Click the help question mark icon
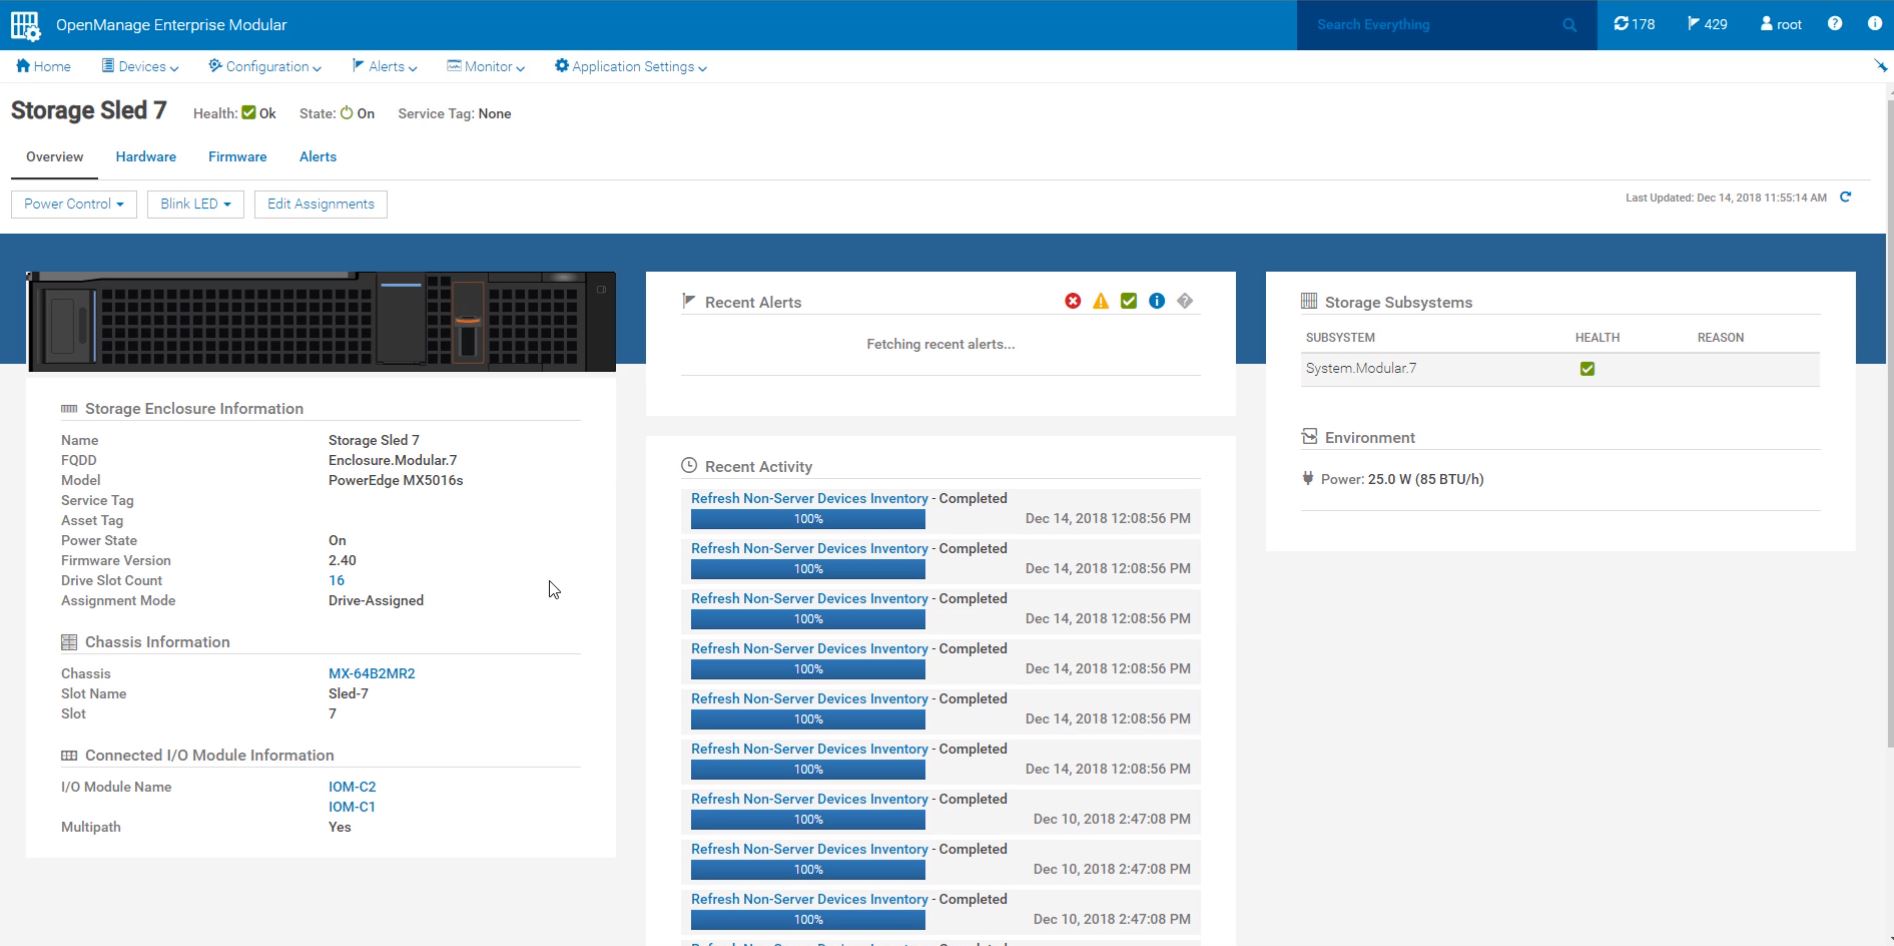Image resolution: width=1894 pixels, height=946 pixels. coord(1835,24)
